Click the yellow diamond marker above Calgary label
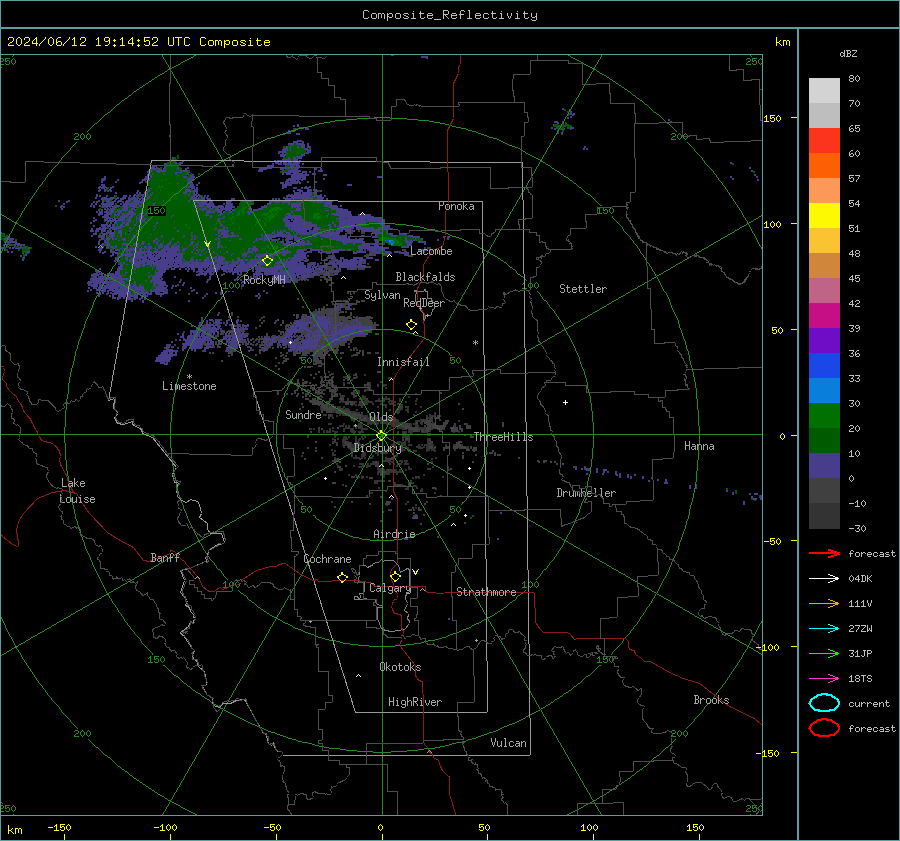This screenshot has width=900, height=841. point(395,576)
